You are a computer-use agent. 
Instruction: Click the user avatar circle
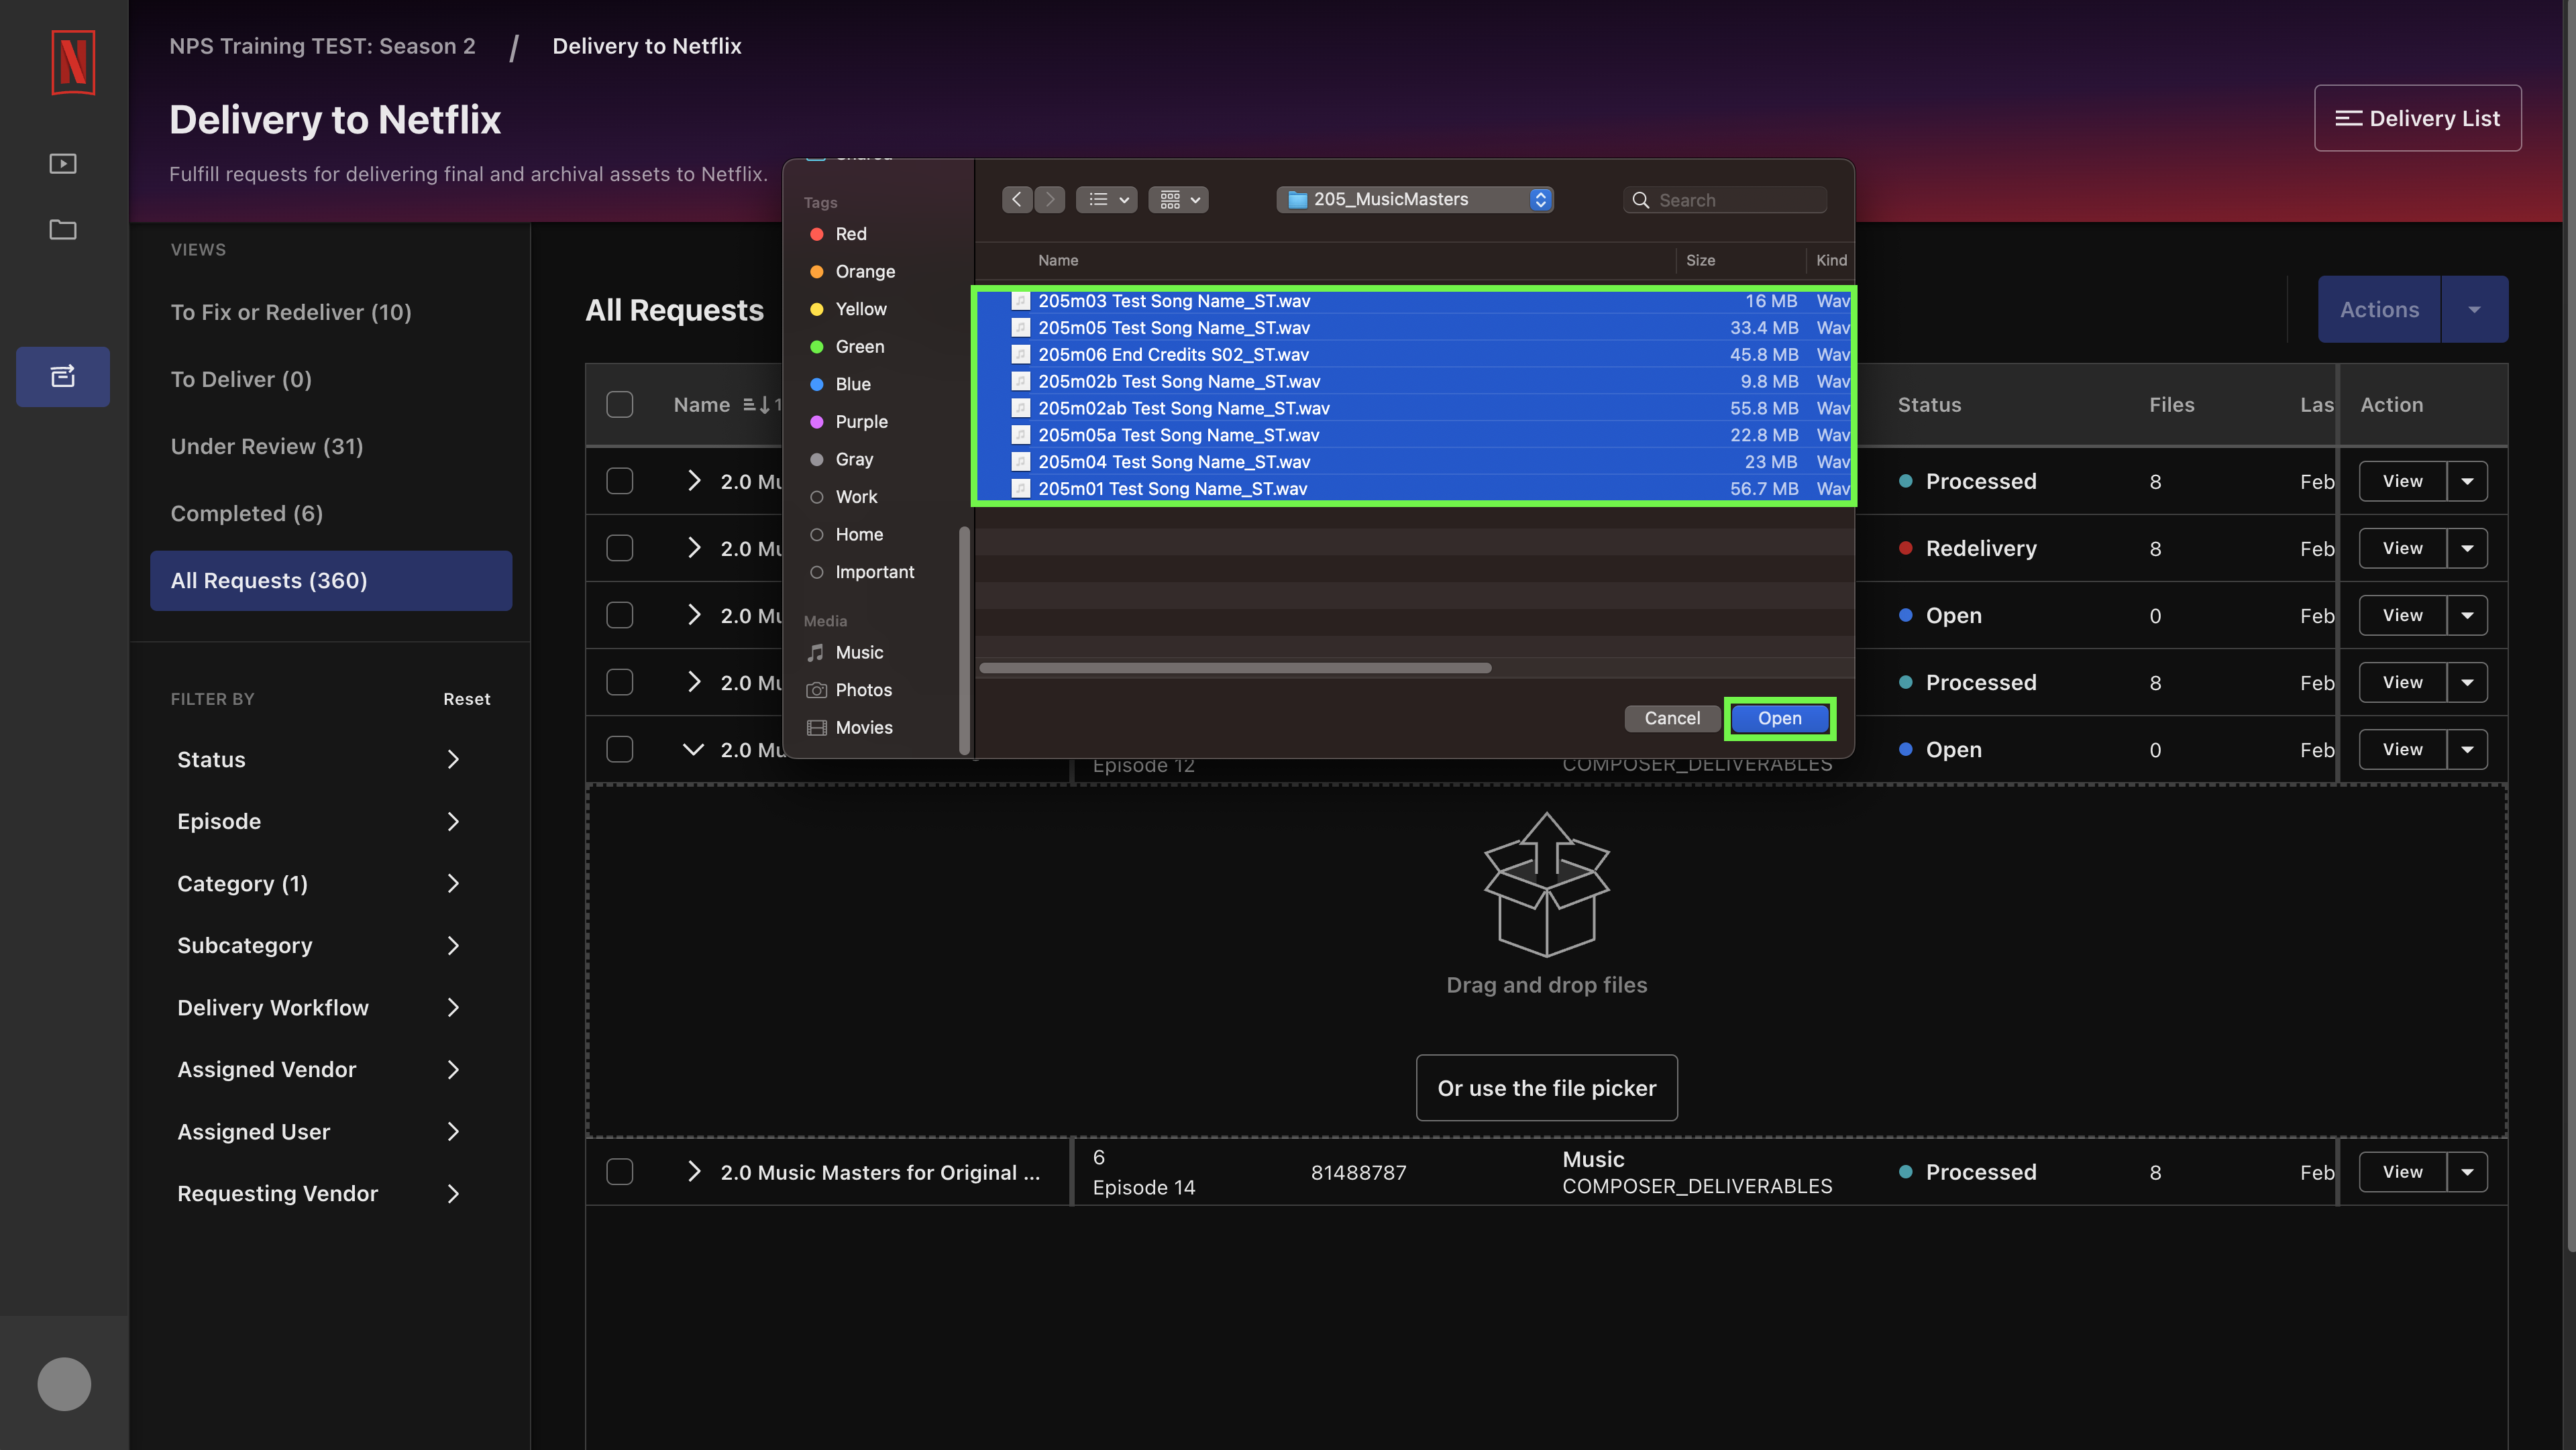[x=64, y=1383]
